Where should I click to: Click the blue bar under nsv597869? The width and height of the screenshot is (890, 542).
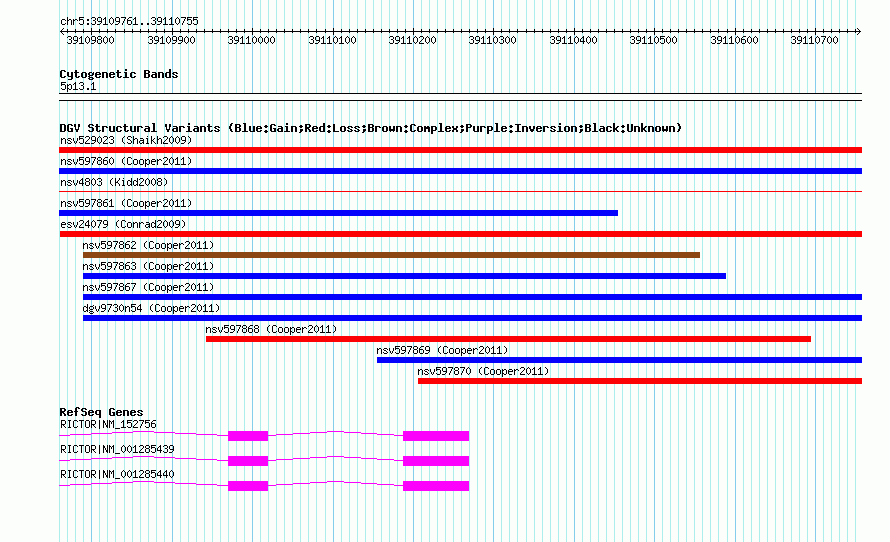pos(619,360)
